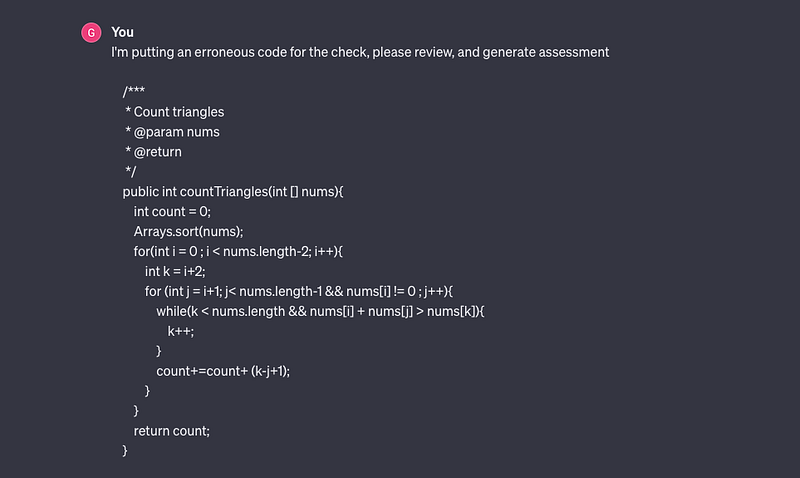This screenshot has width=800, height=478.
Task: Click the "k++;" statement
Action: (x=181, y=331)
